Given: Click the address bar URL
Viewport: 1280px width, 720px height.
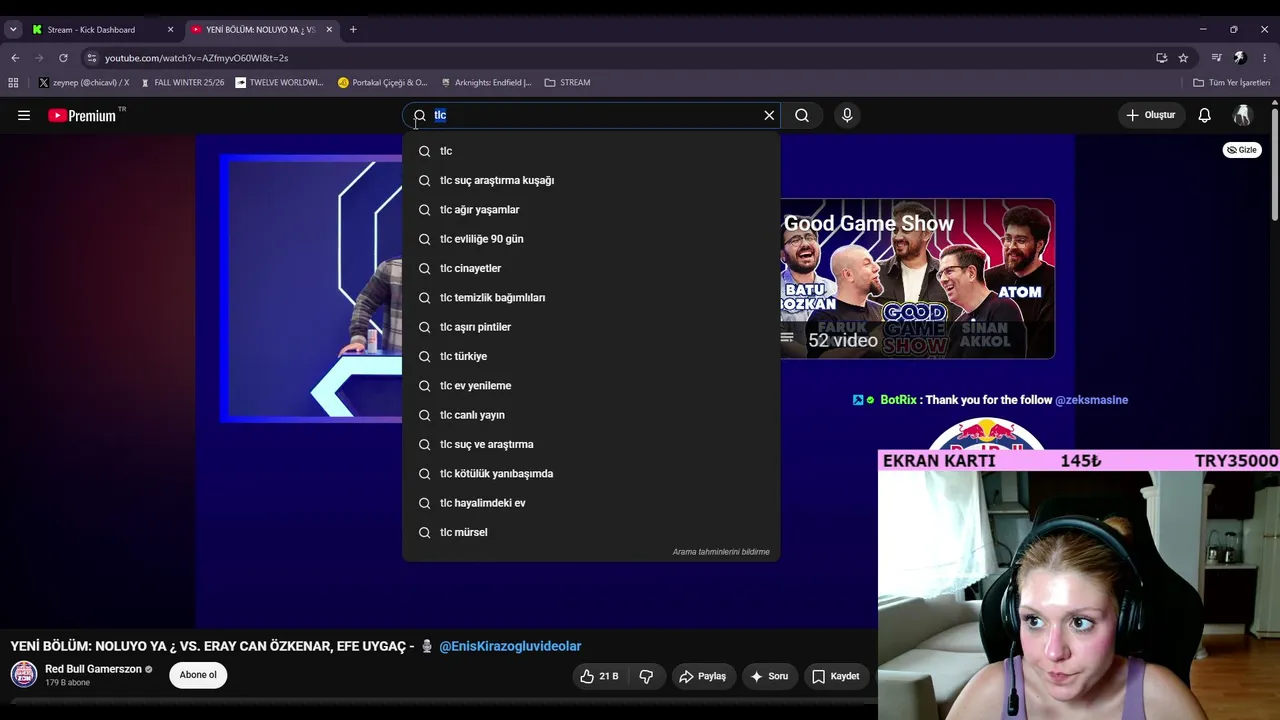Looking at the screenshot, I should pyautogui.click(x=196, y=58).
